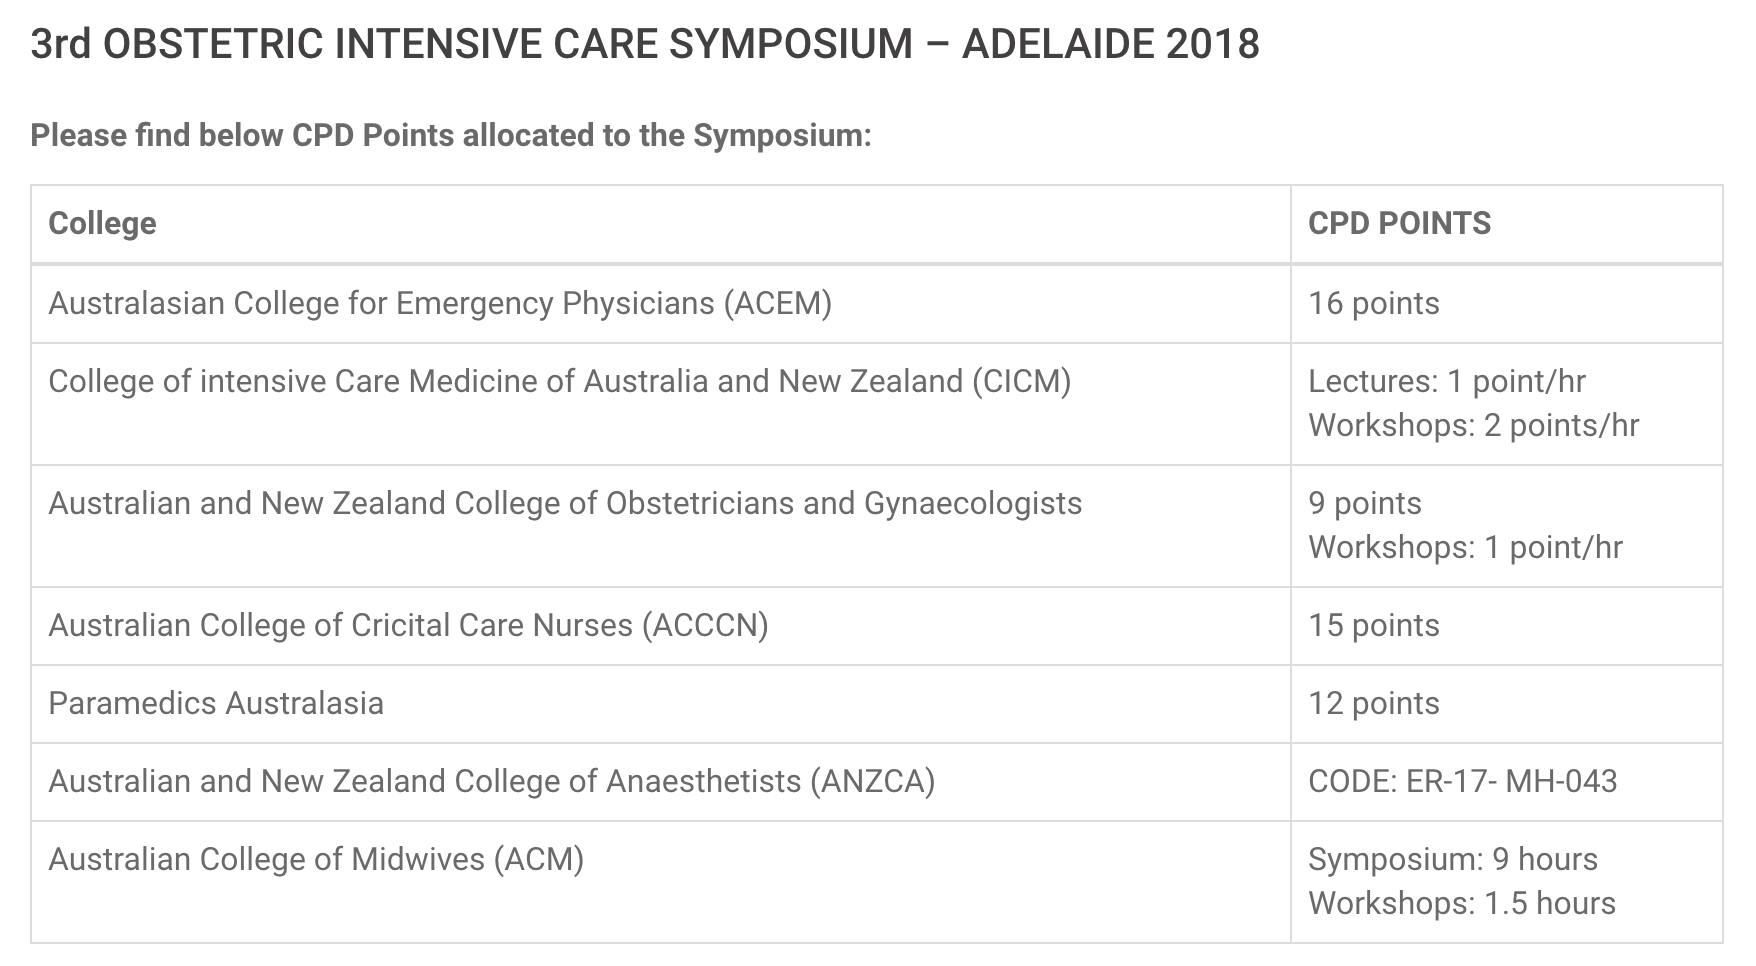Click 'Lectures: 1 point/hr' text
Image resolution: width=1756 pixels, height=966 pixels.
[1447, 381]
